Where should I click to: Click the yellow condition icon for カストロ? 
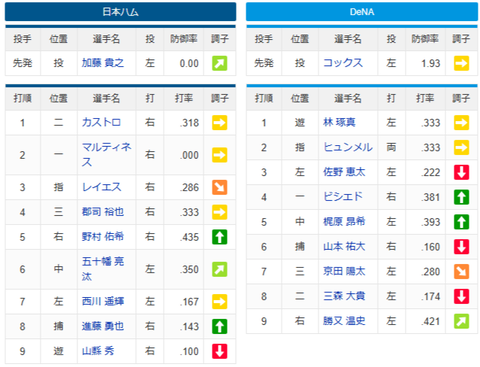point(220,123)
